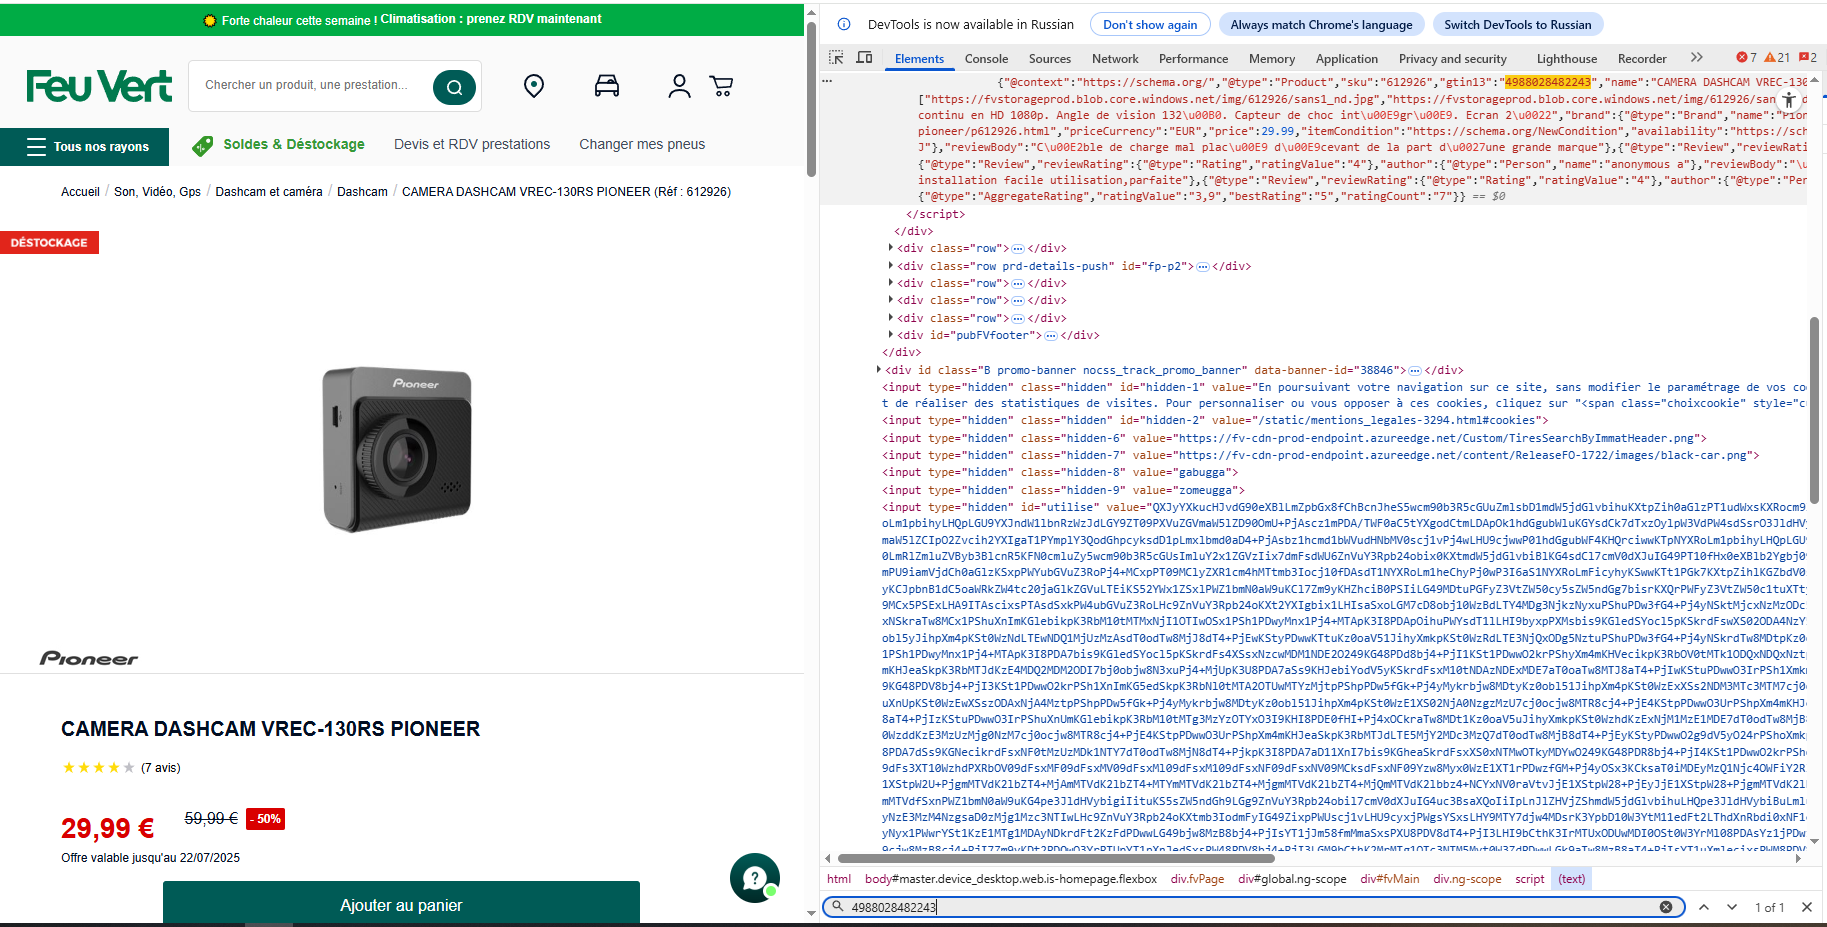1827x927 pixels.
Task: Switch to the Network tab
Action: pyautogui.click(x=1115, y=59)
